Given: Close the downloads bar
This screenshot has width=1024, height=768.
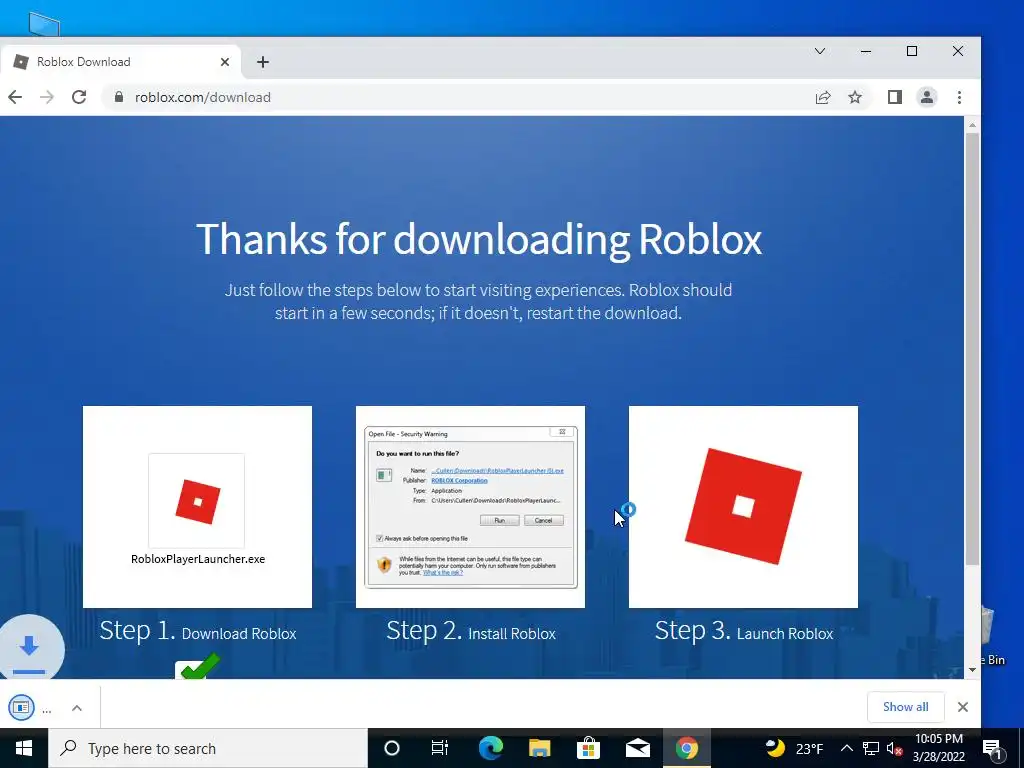Looking at the screenshot, I should 963,707.
